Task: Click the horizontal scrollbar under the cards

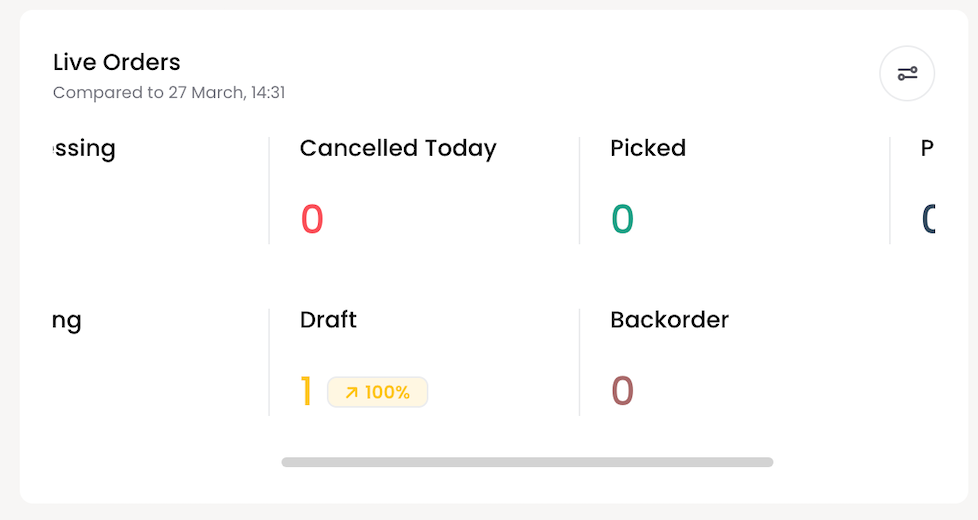Action: pos(527,462)
